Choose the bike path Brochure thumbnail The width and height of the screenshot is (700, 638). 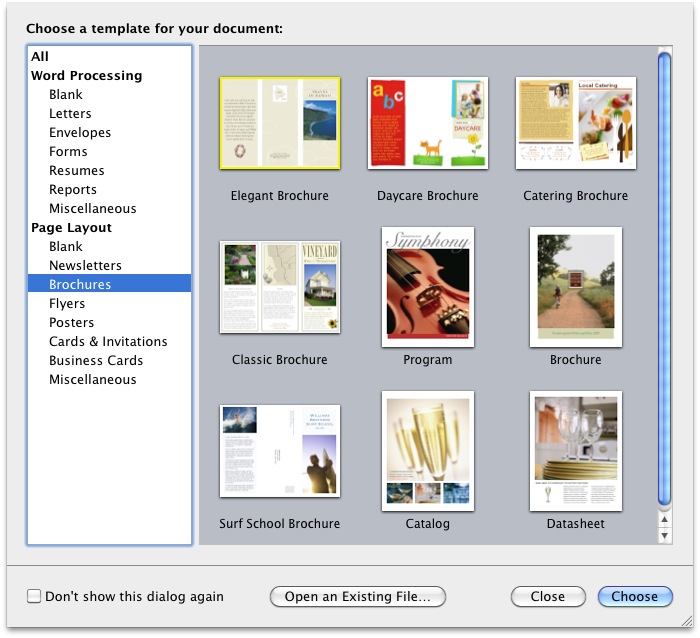coord(576,287)
